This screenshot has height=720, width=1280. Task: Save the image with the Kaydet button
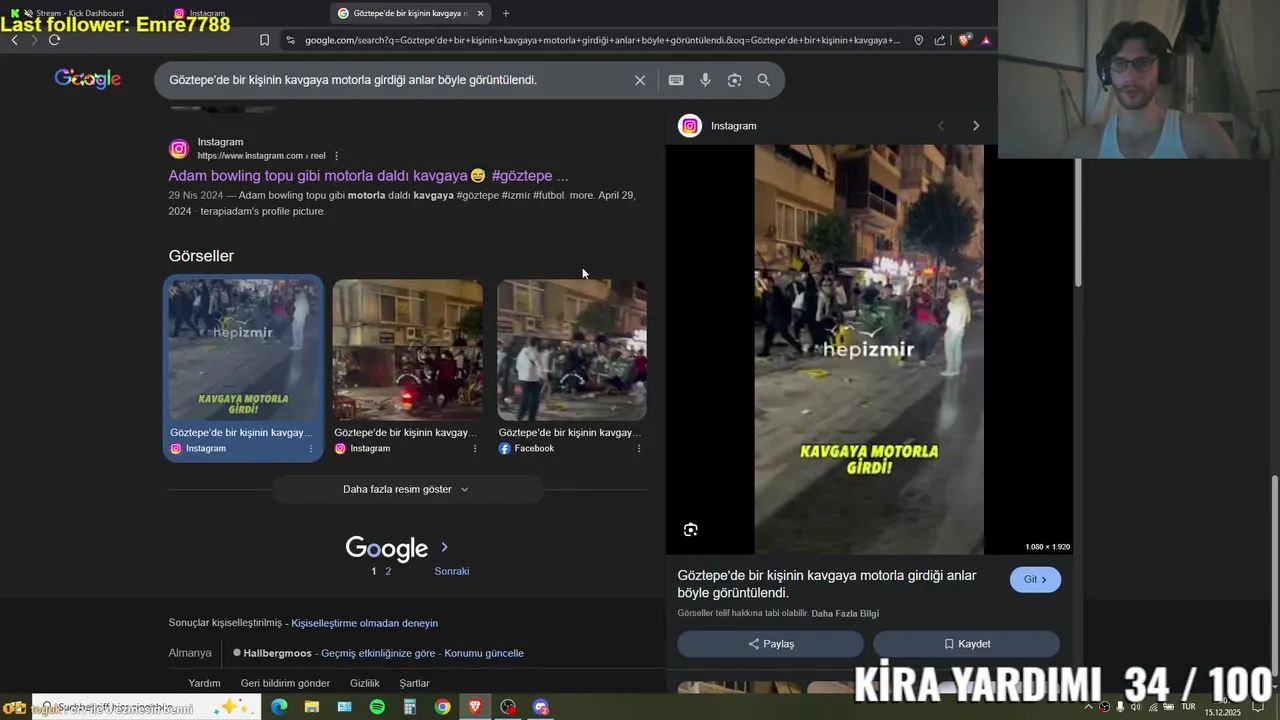966,644
